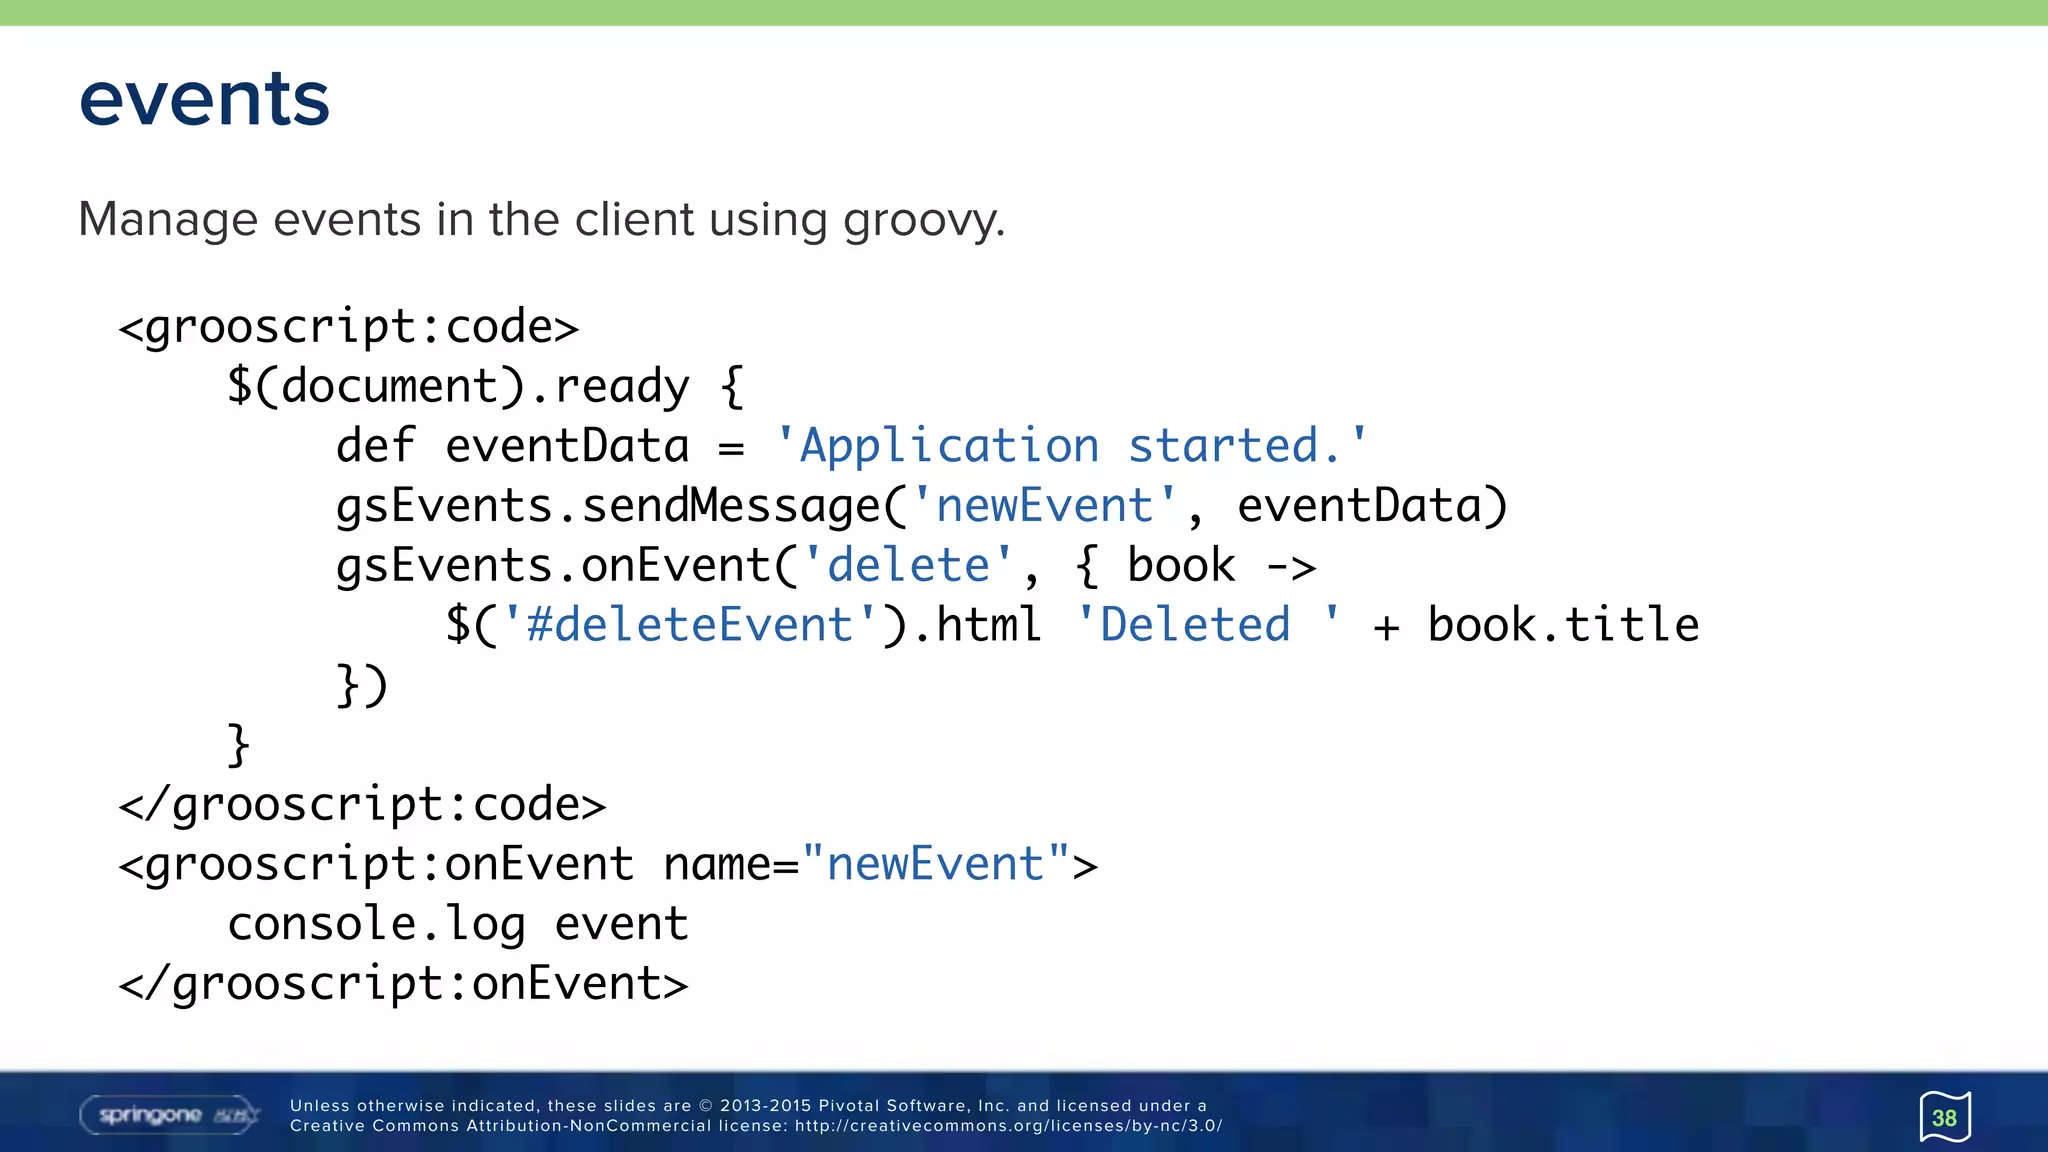Click the grooscript:onEvent opening tag
The height and width of the screenshot is (1152, 2048).
pos(376,865)
